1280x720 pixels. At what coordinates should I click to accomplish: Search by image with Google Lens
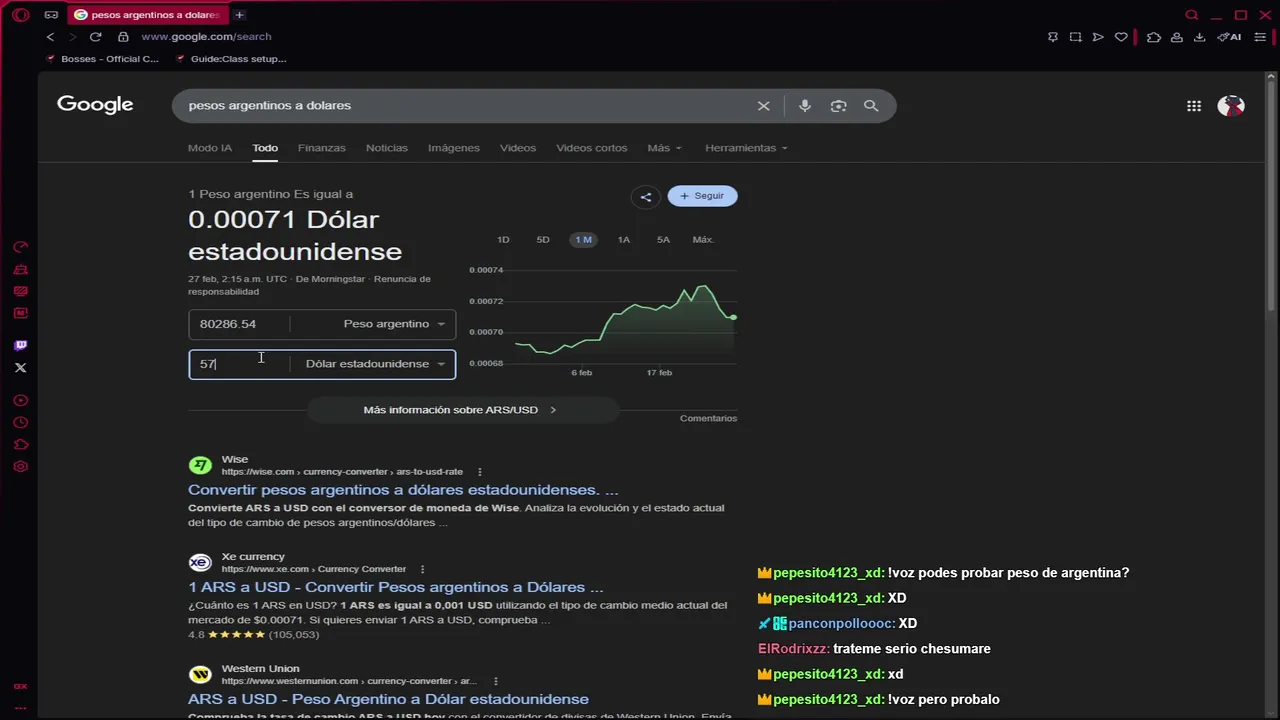[x=838, y=106]
